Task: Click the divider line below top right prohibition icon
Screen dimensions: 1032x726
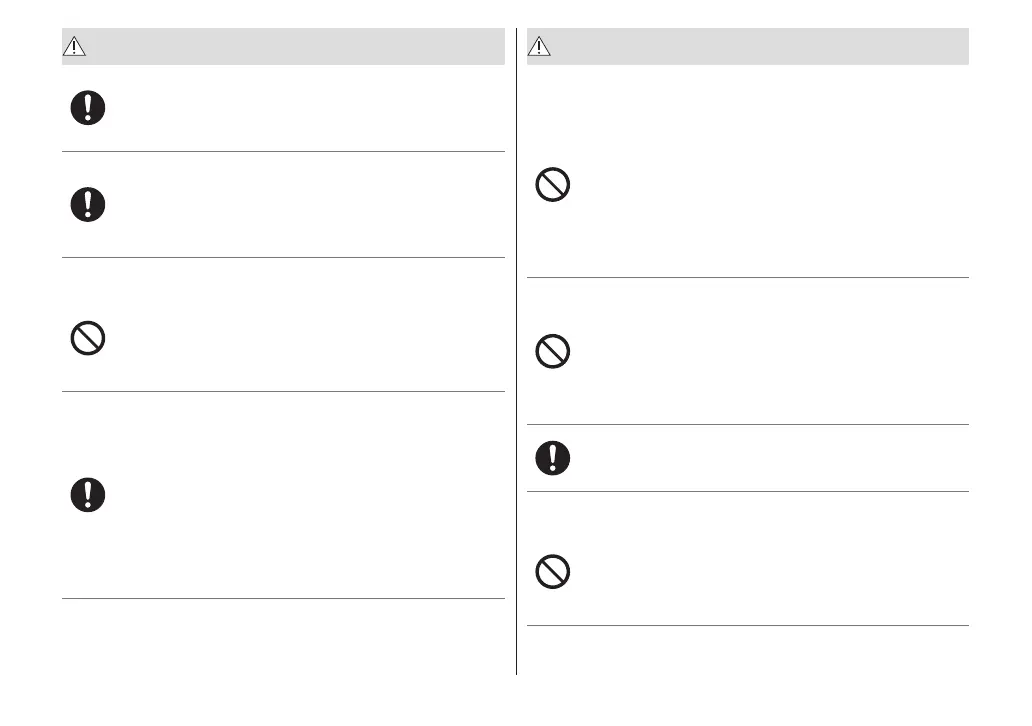Action: click(x=747, y=277)
